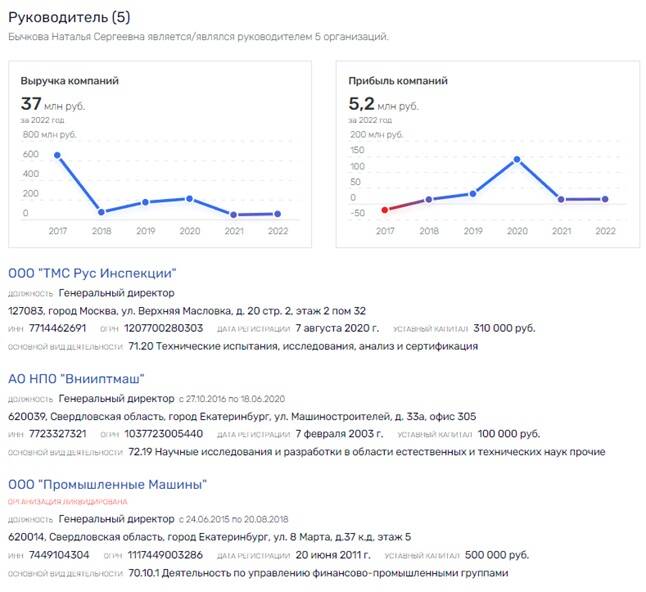Click the 2020 data point on revenue chart
Viewport: 646px width, 592px height.
click(x=190, y=198)
